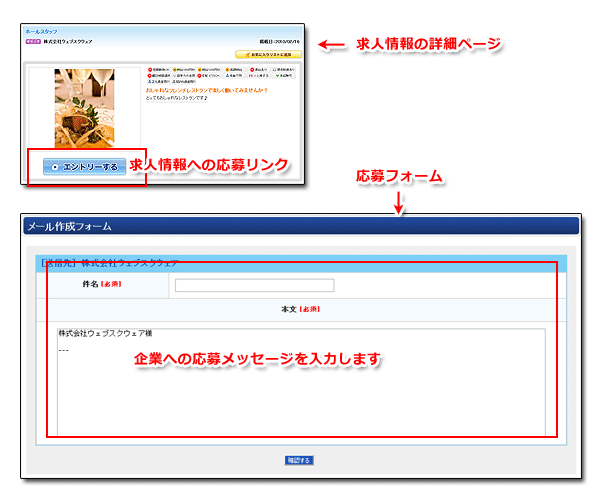Click the star icon on the favorites button
This screenshot has height=500, width=600.
tap(243, 54)
